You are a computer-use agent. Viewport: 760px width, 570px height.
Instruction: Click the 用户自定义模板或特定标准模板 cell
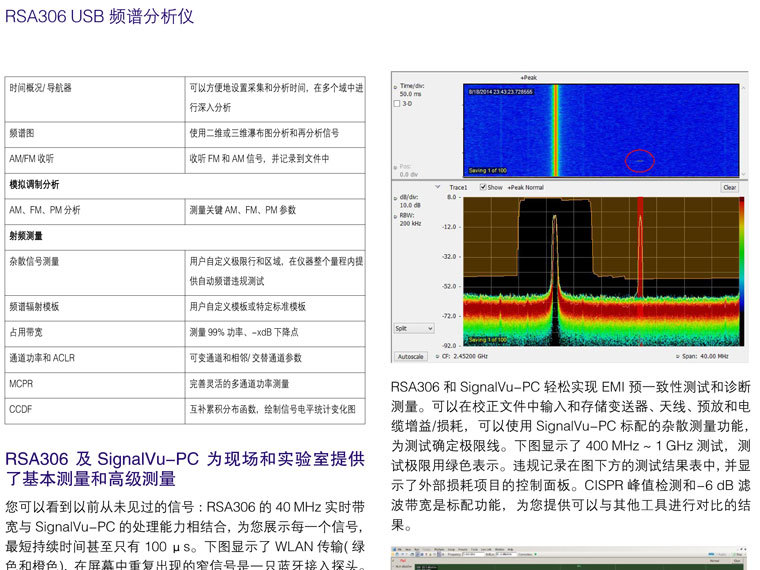[x=275, y=308]
